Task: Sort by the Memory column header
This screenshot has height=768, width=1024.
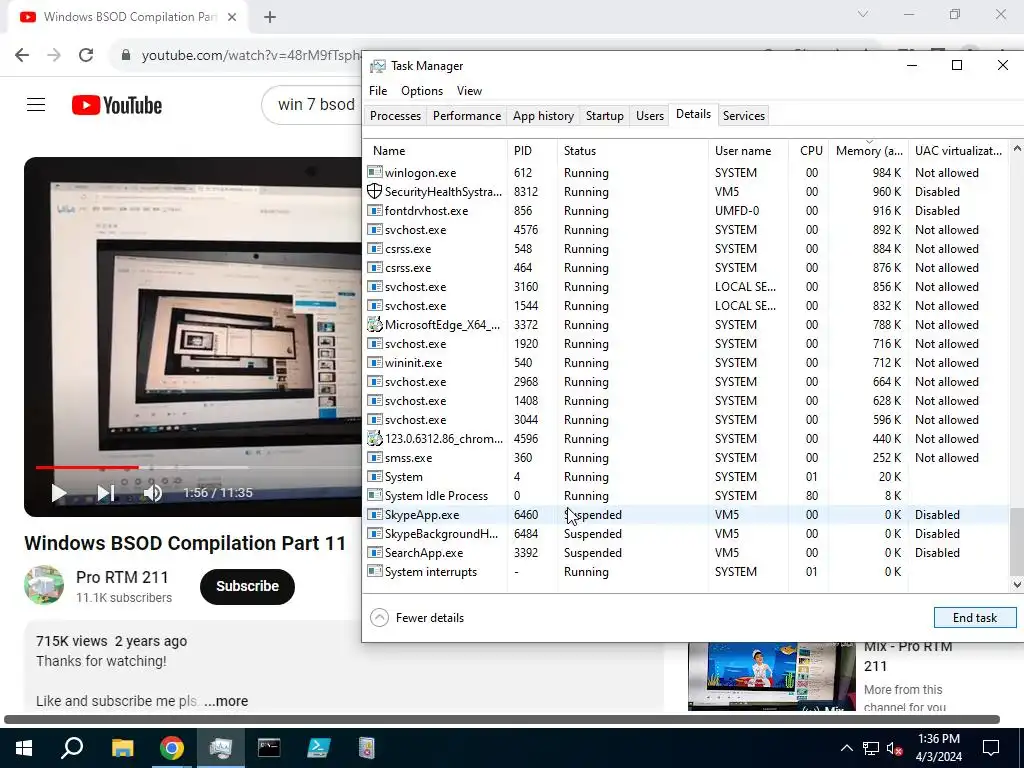Action: (x=869, y=151)
